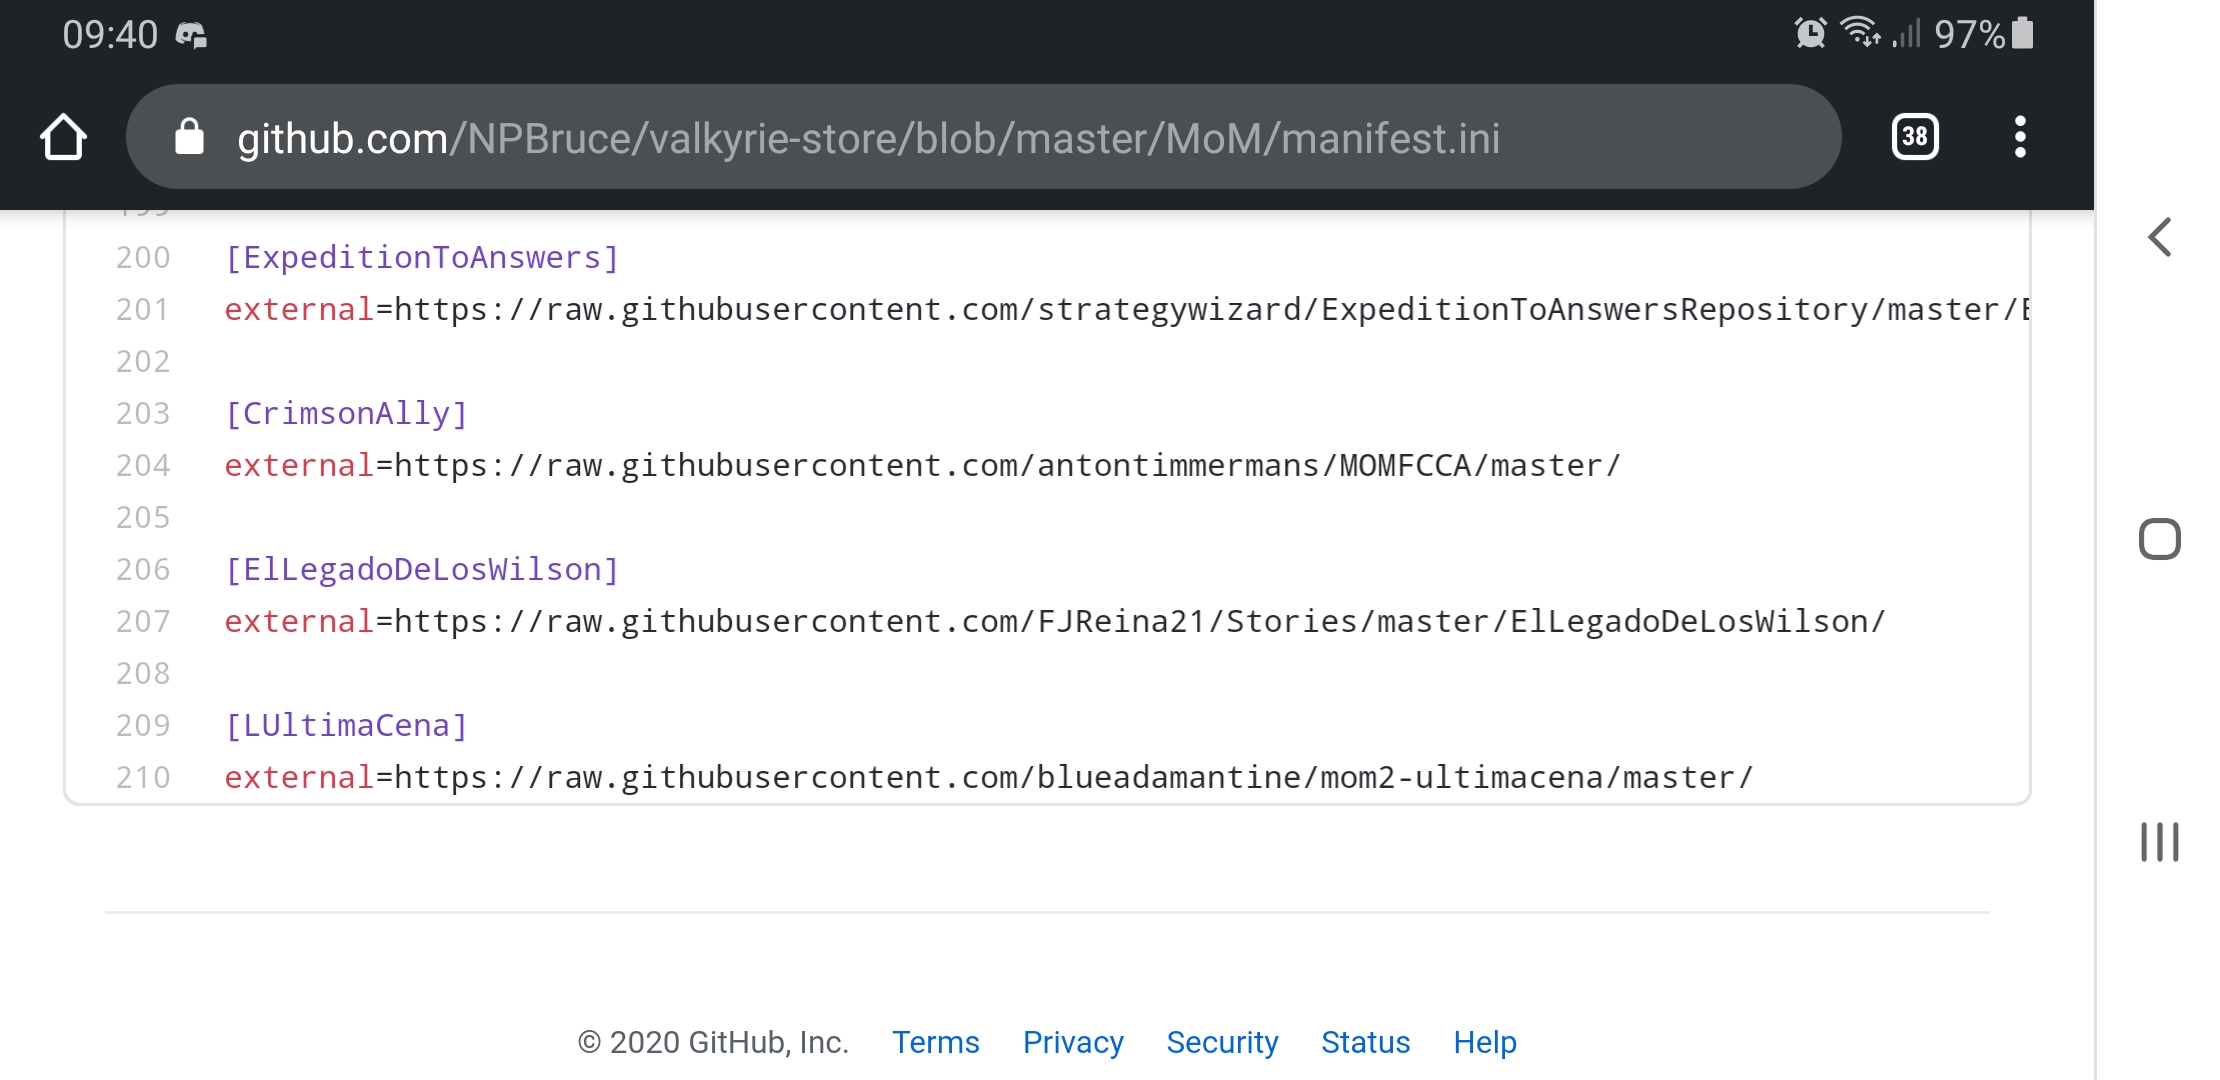The height and width of the screenshot is (1080, 2220).
Task: Tap the Android home navigation button
Action: [2160, 539]
